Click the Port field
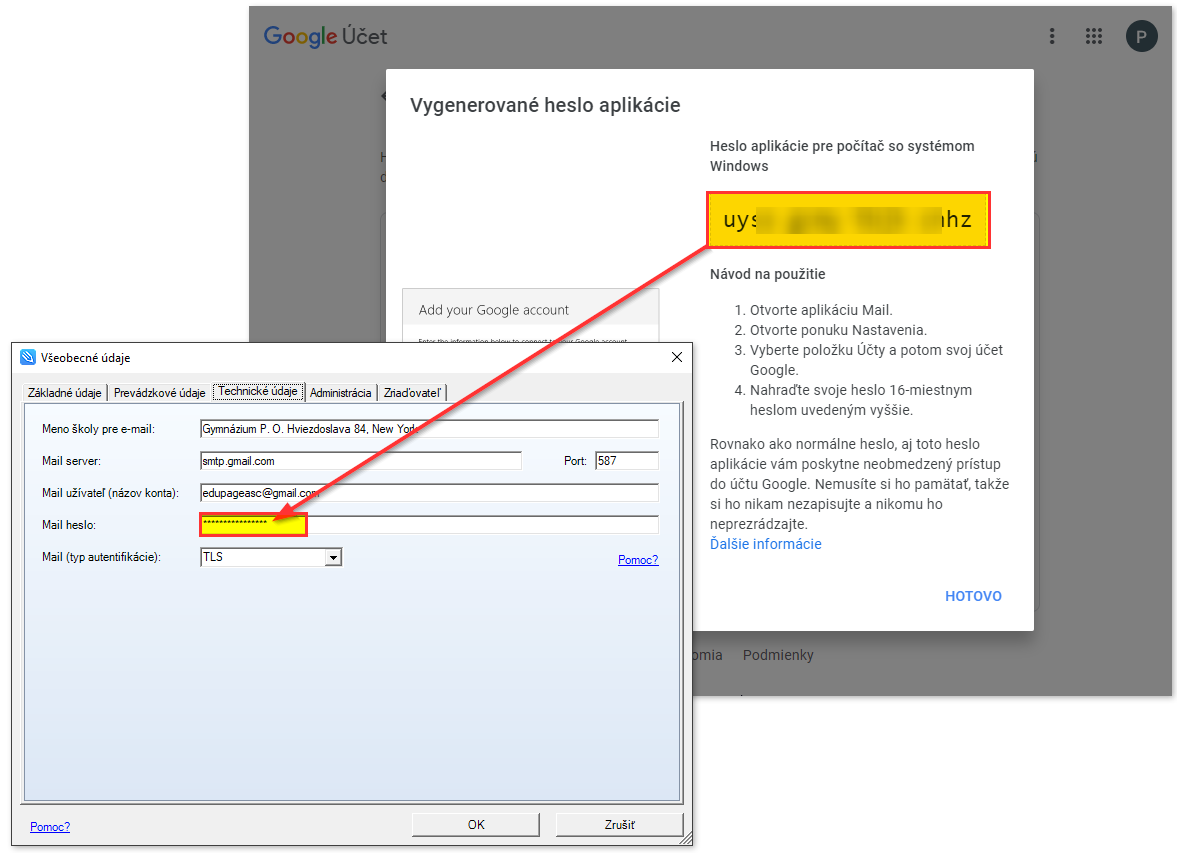 tap(627, 461)
